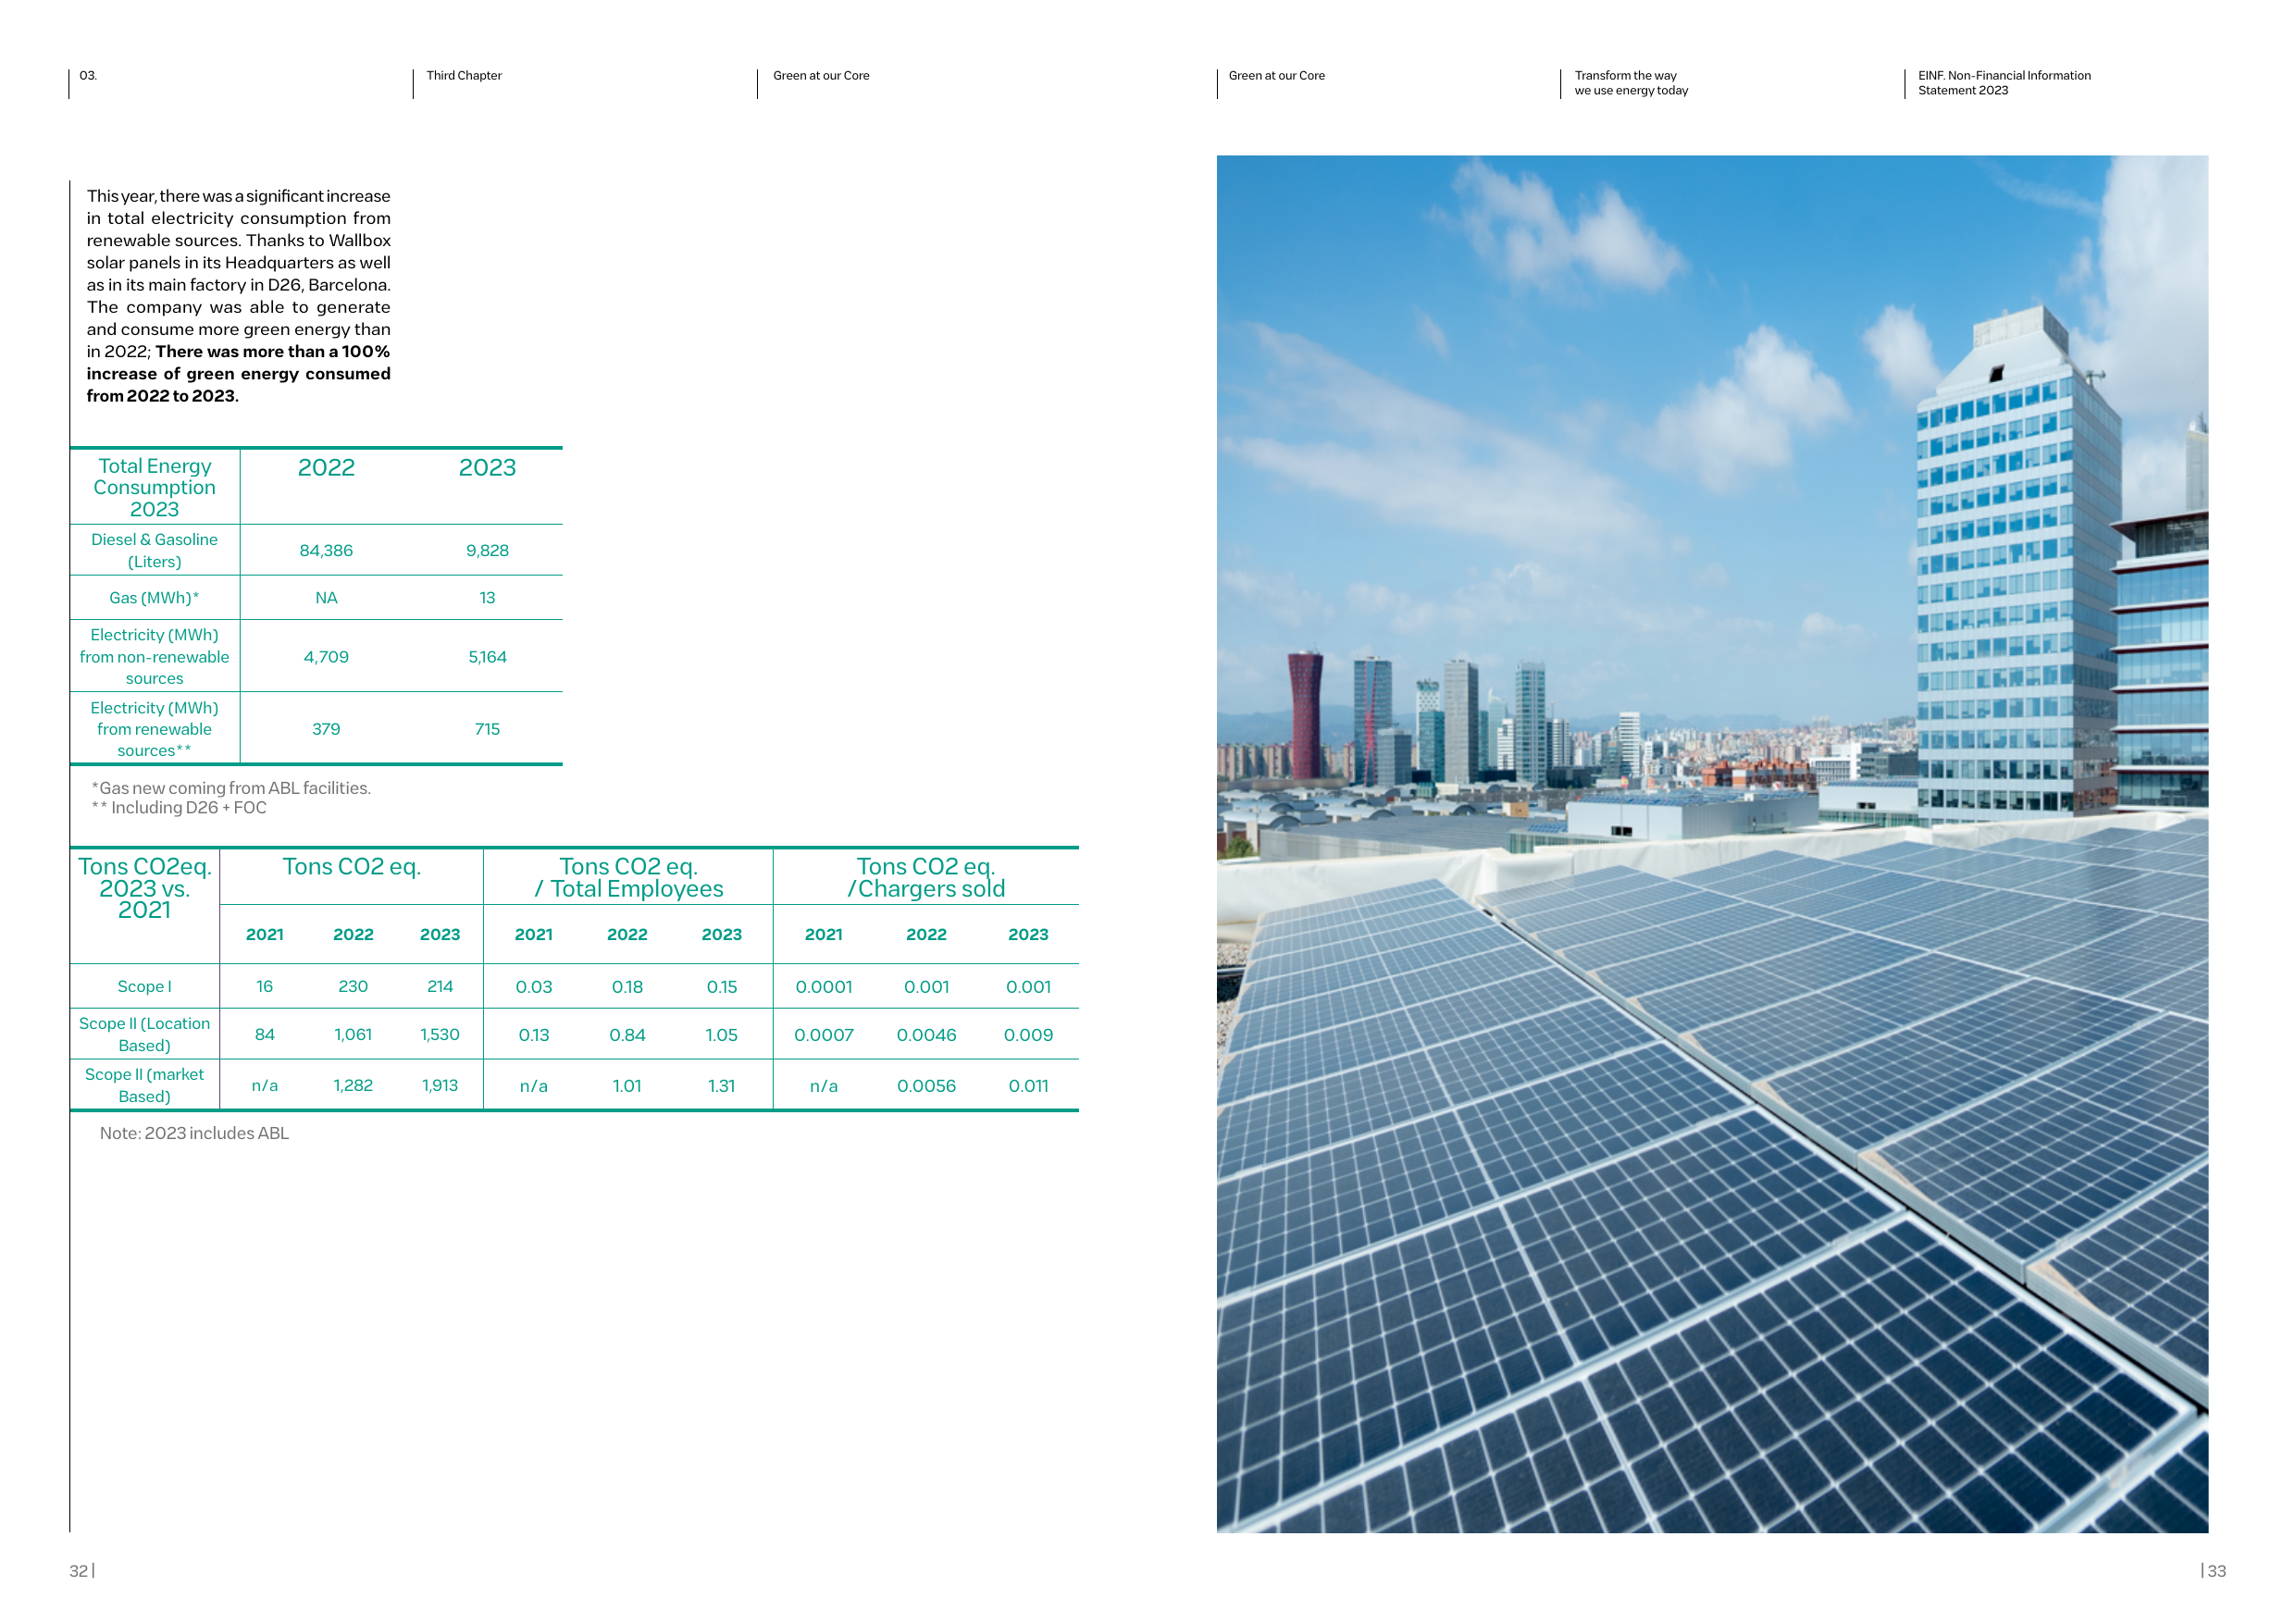Image resolution: width=2296 pixels, height=1623 pixels.
Task: Click the Gas 2023 value 13
Action: (x=487, y=598)
